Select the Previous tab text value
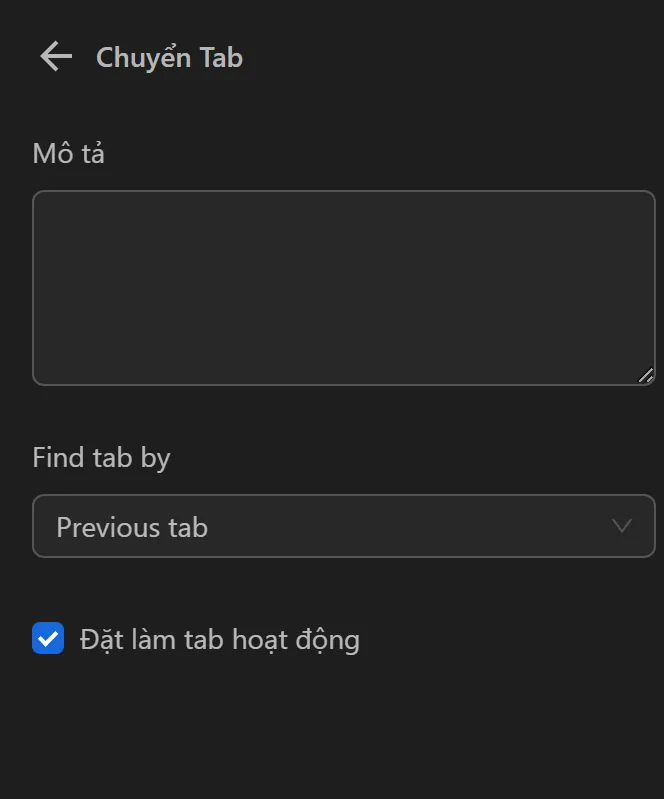Screen dimensions: 664x799 [x=132, y=527]
